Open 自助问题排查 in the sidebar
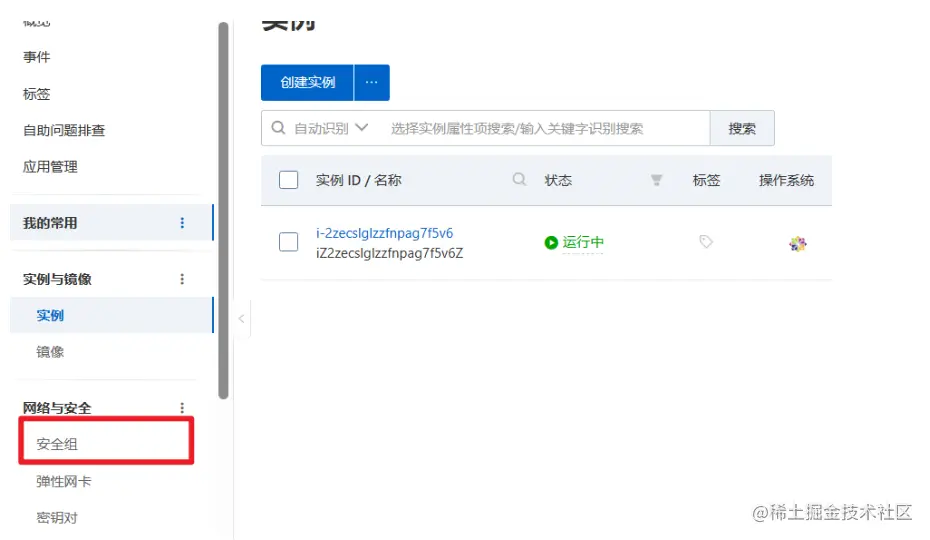Screen dimensions: 930x540 (64, 130)
